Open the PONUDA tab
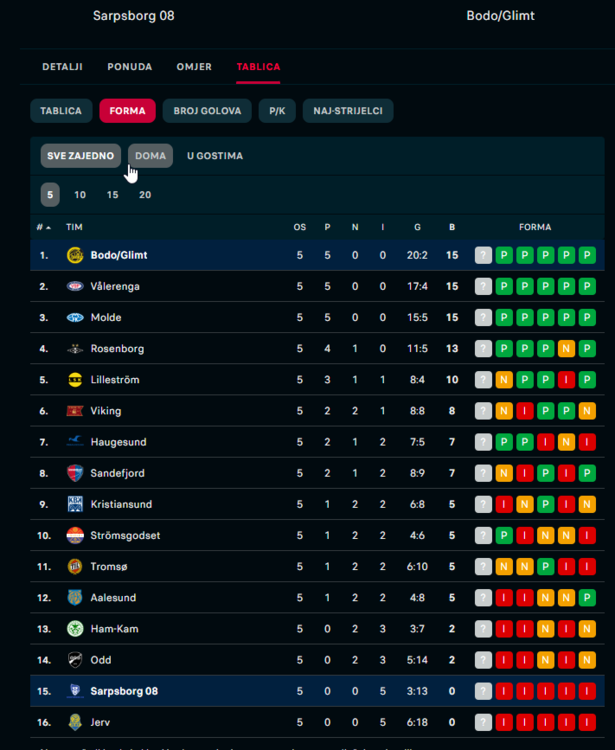Image resolution: width=615 pixels, height=750 pixels. (x=130, y=67)
